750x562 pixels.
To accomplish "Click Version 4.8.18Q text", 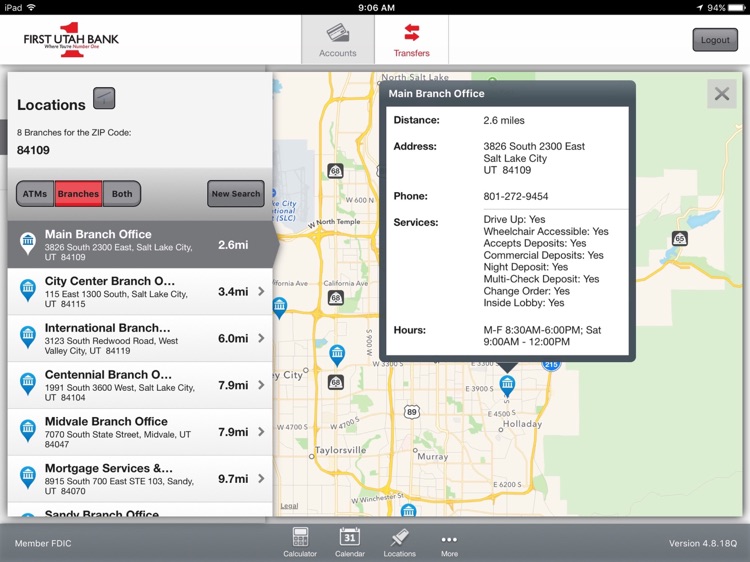I will pos(703,543).
